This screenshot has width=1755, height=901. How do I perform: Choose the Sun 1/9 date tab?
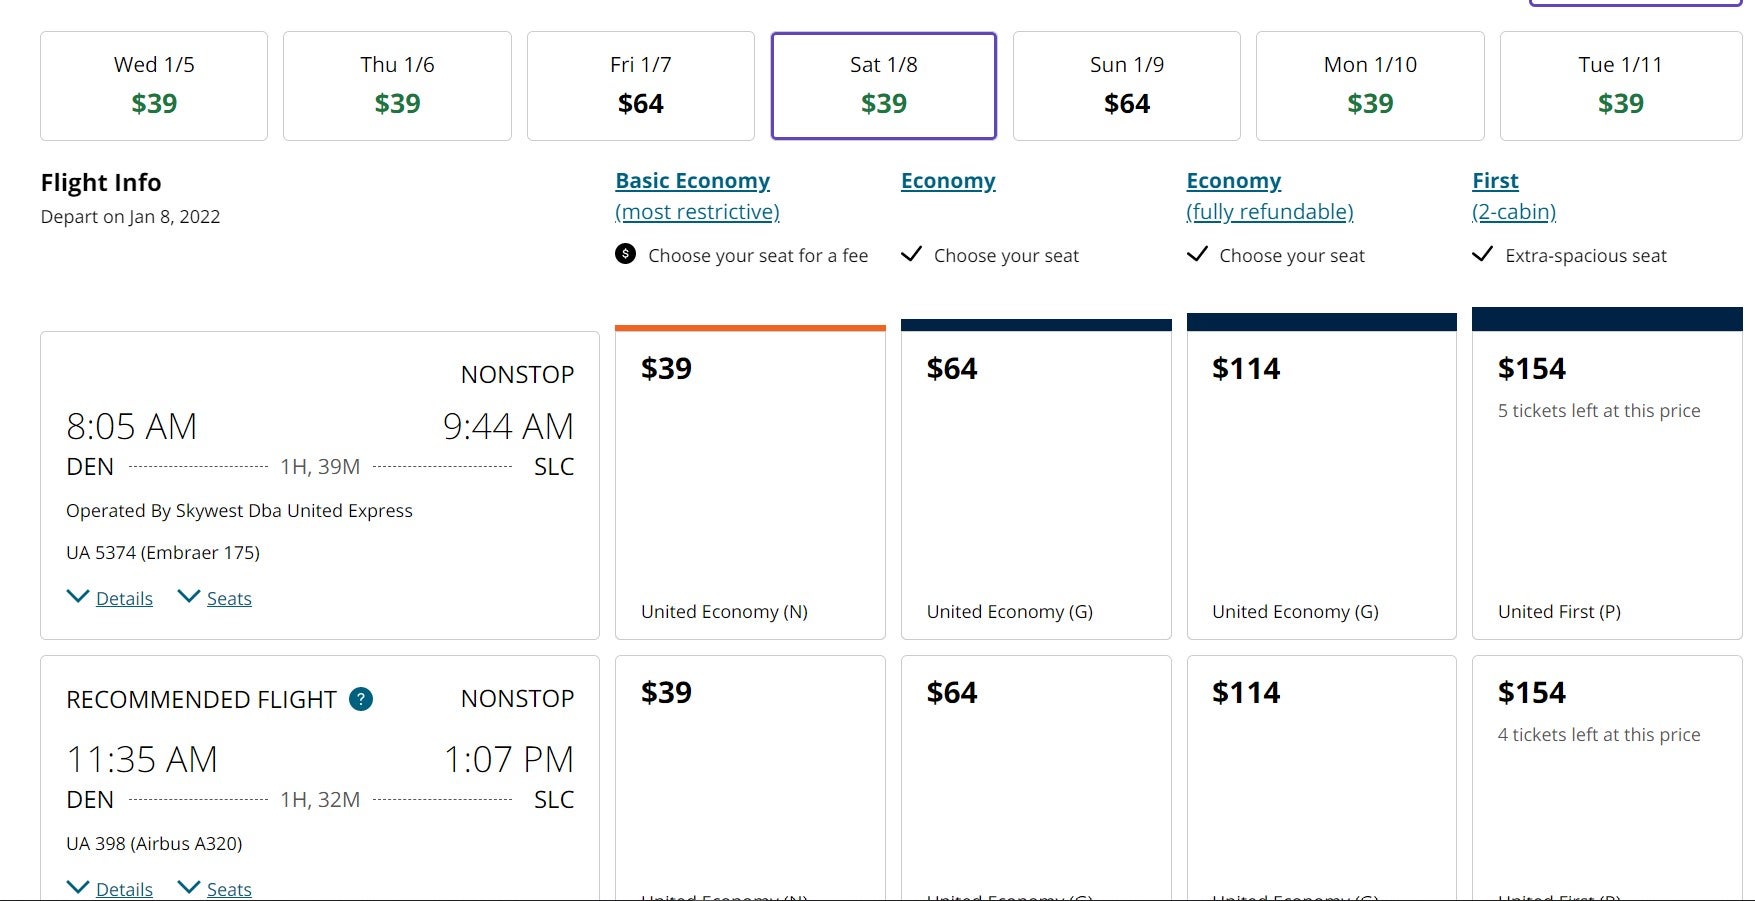tap(1127, 86)
